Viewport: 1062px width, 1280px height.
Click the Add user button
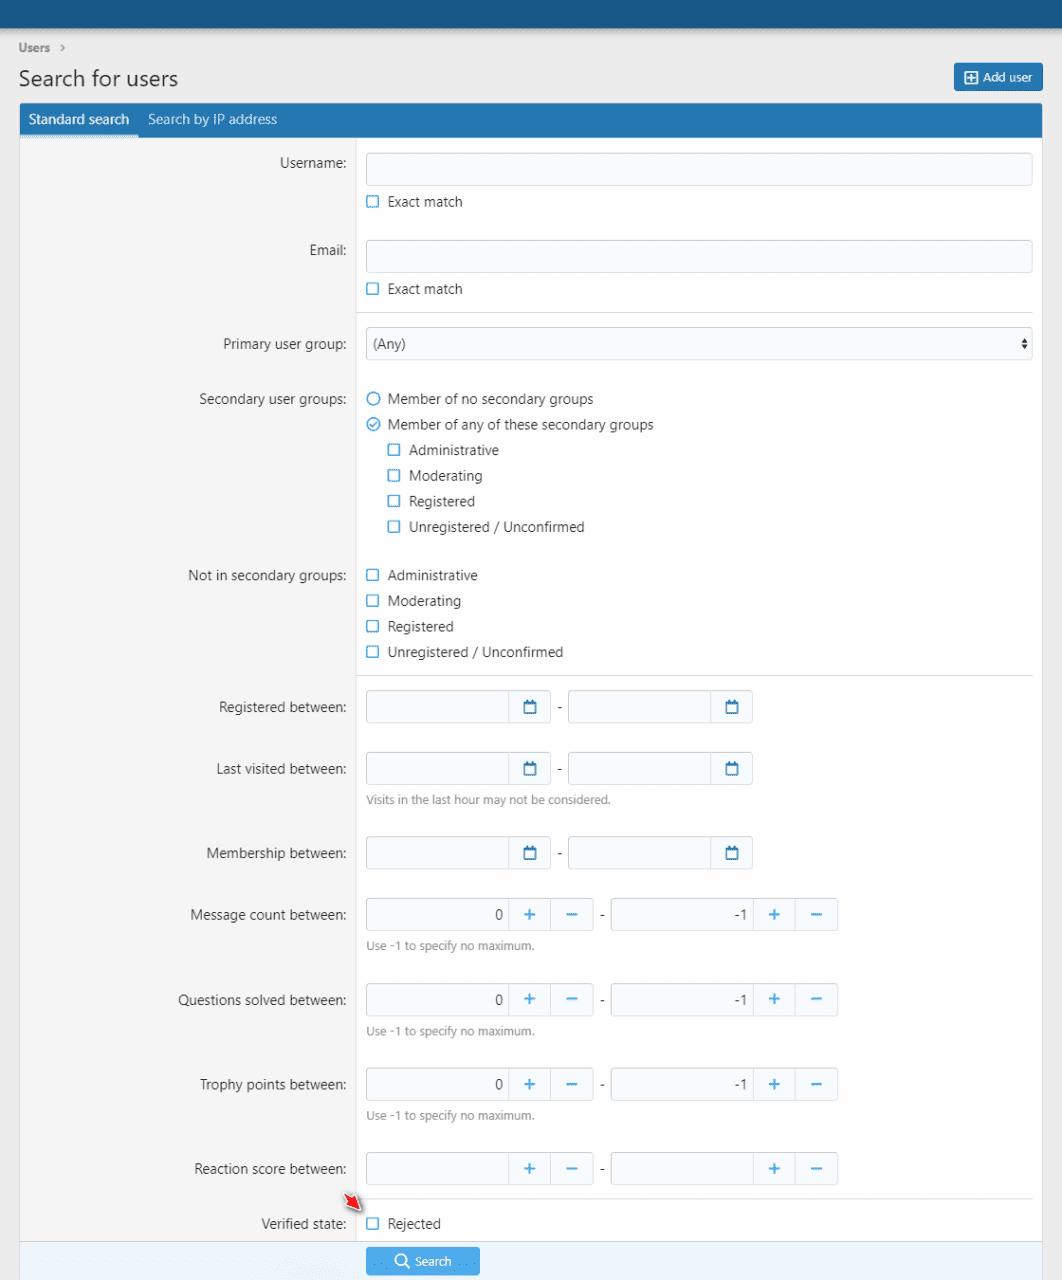(x=998, y=77)
